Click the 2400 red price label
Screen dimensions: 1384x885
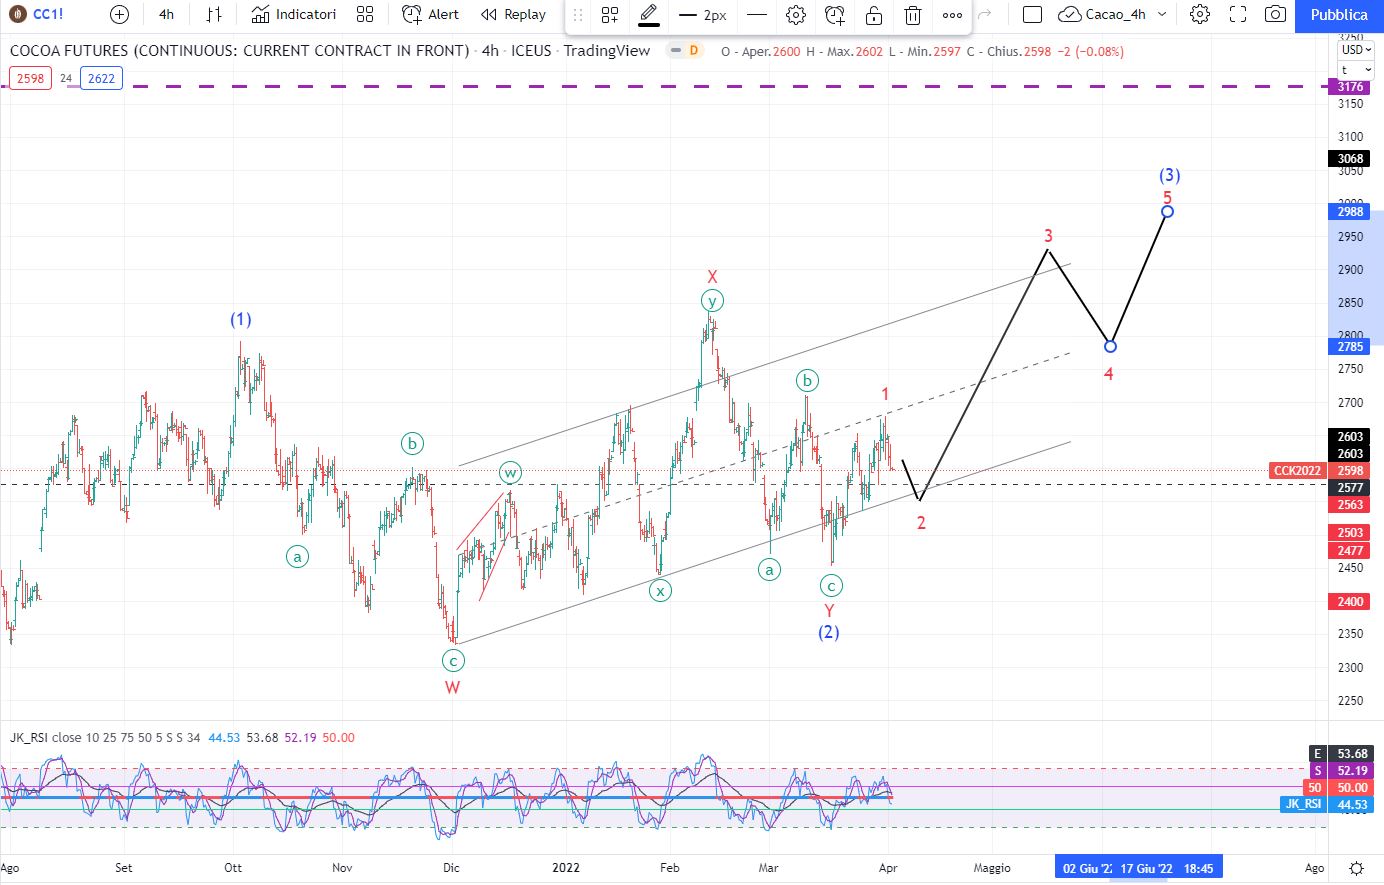1350,601
